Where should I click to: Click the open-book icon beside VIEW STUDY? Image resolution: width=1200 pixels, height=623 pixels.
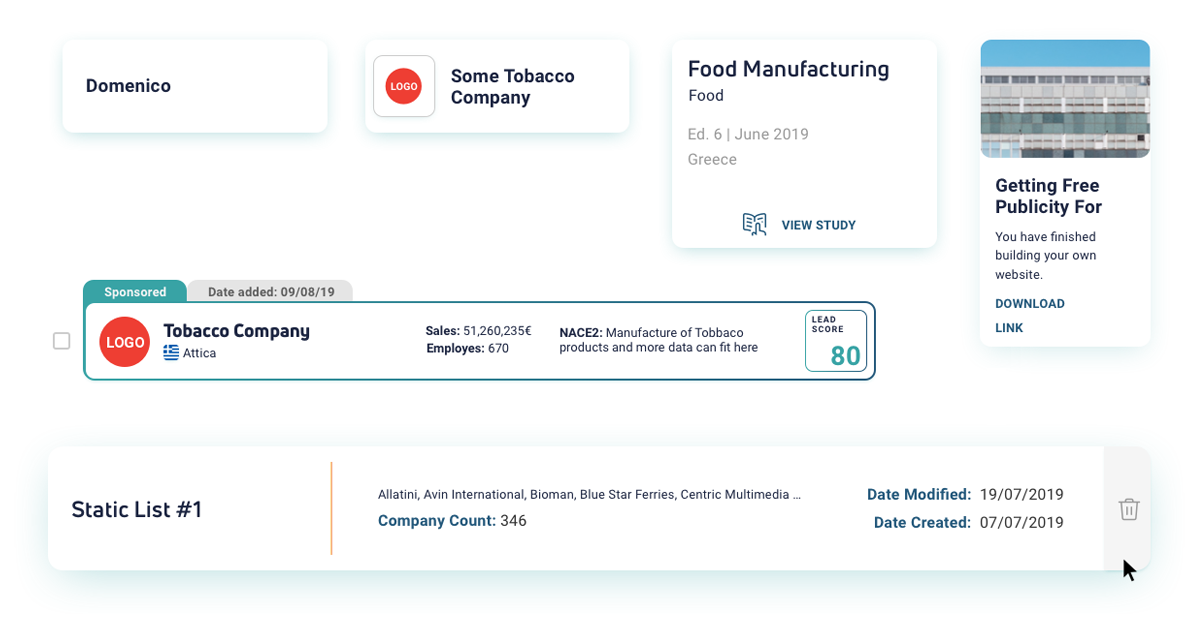tap(757, 224)
